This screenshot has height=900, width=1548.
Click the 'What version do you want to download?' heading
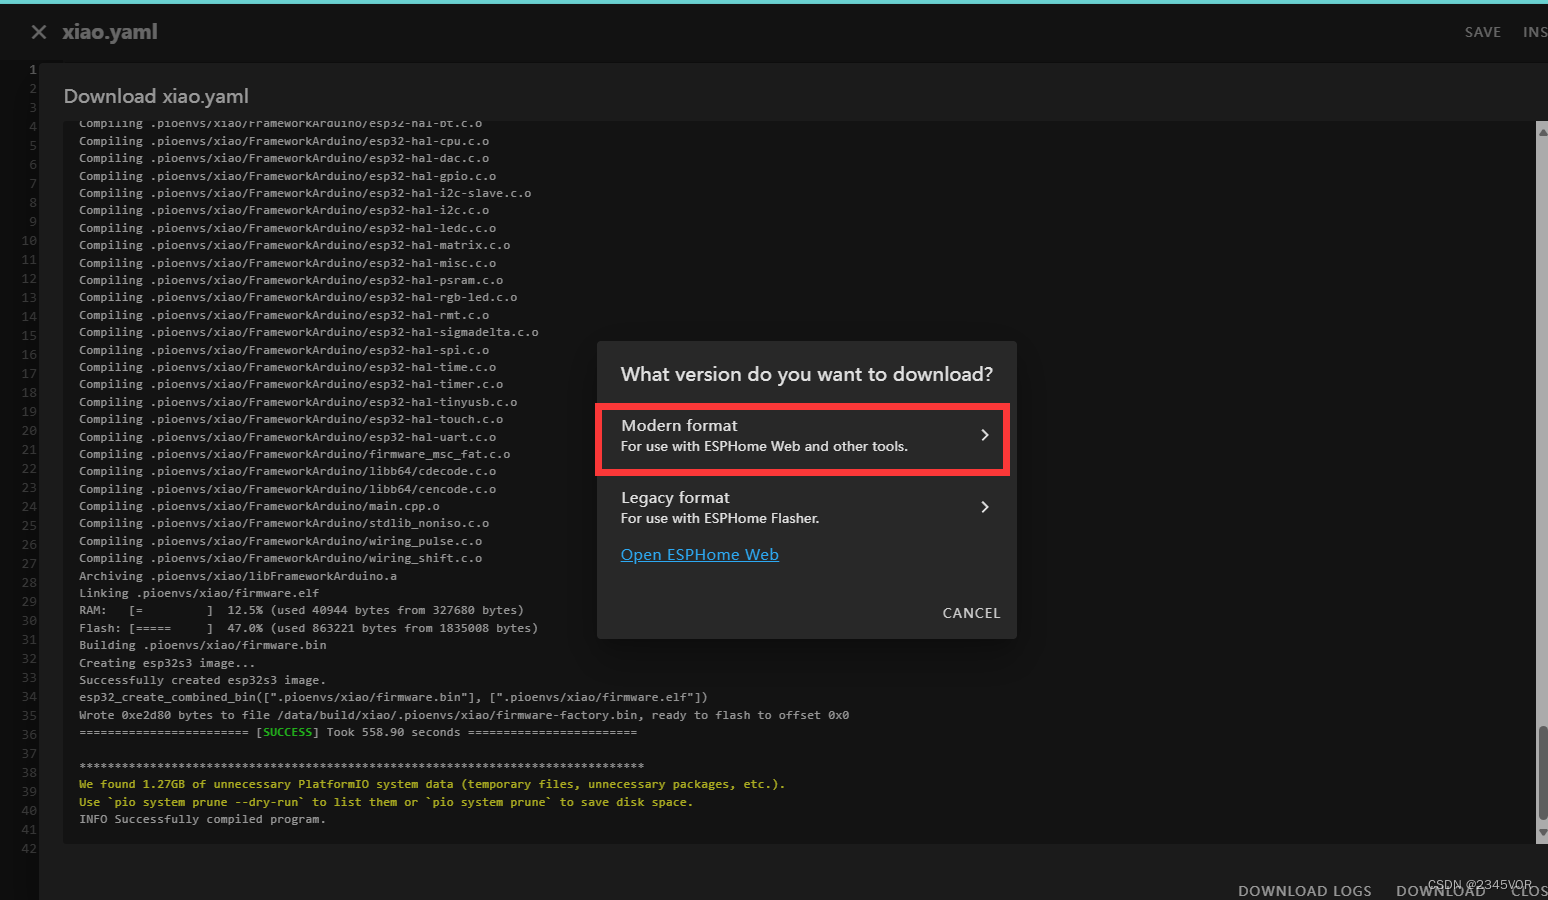(806, 375)
